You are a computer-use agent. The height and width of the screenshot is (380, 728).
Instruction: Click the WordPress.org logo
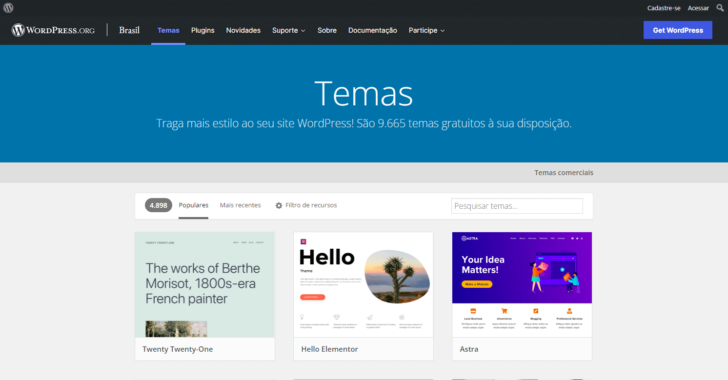pyautogui.click(x=53, y=30)
